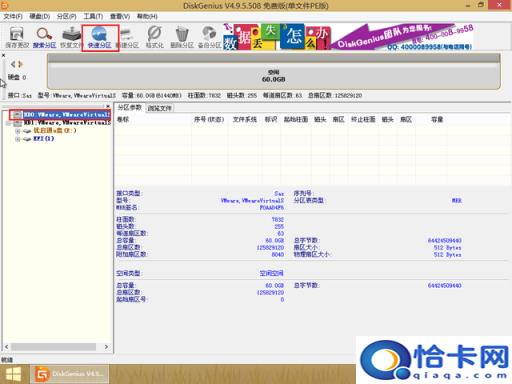Screen dimensions: 512x384
Task: Open the View (查看) menu
Action: (x=120, y=16)
